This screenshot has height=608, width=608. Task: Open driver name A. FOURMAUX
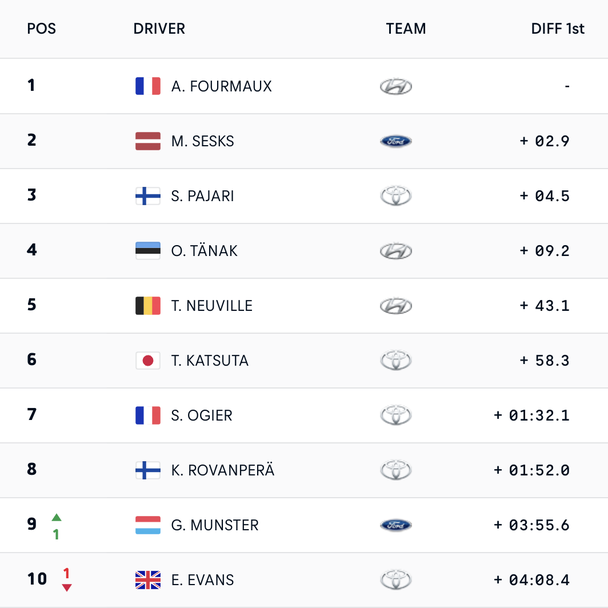click(221, 86)
